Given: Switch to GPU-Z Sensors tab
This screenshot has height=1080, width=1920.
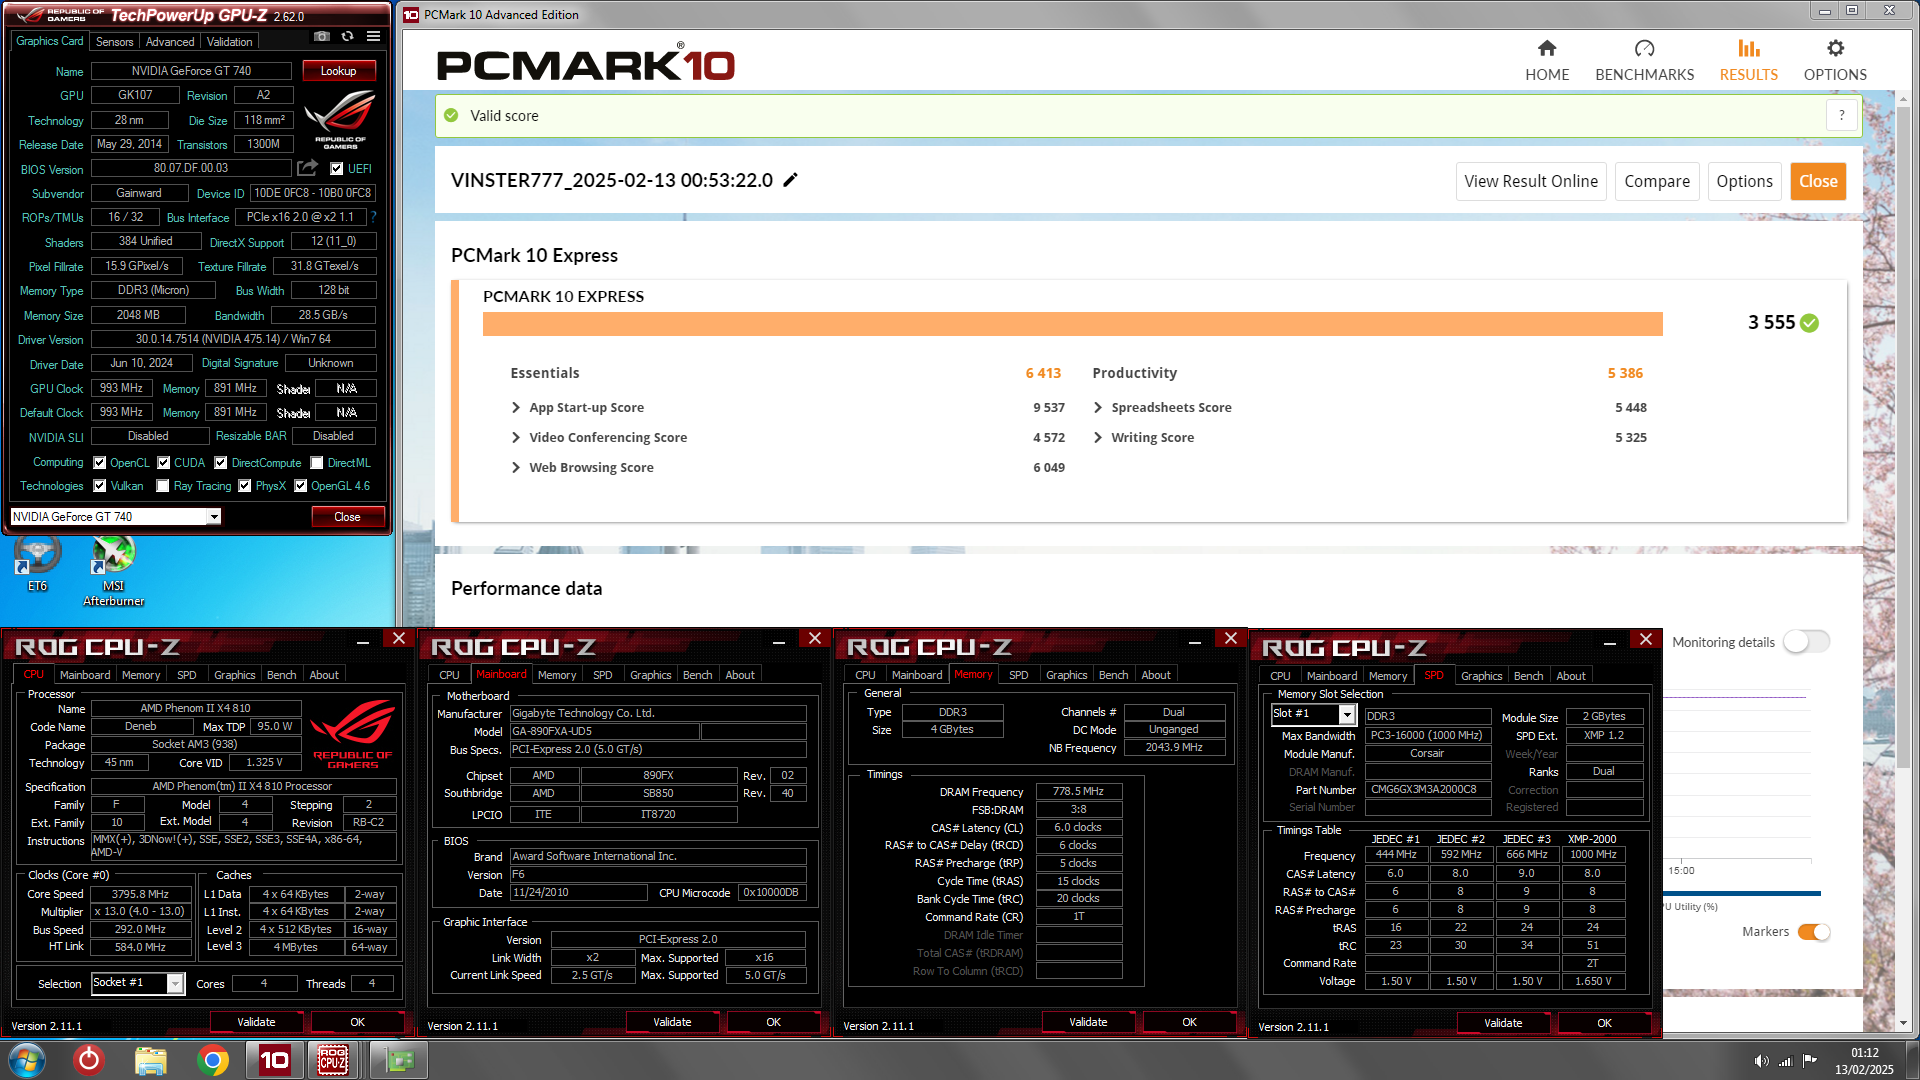Looking at the screenshot, I should [x=114, y=41].
